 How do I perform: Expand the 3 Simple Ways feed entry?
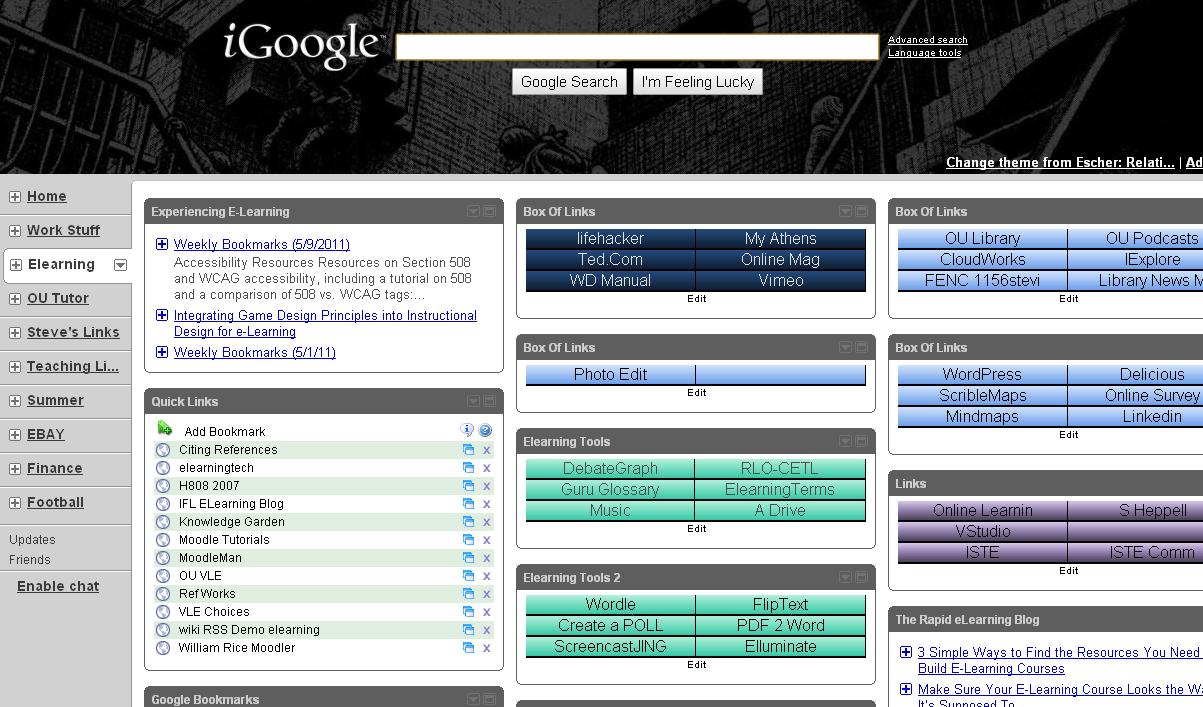click(906, 652)
